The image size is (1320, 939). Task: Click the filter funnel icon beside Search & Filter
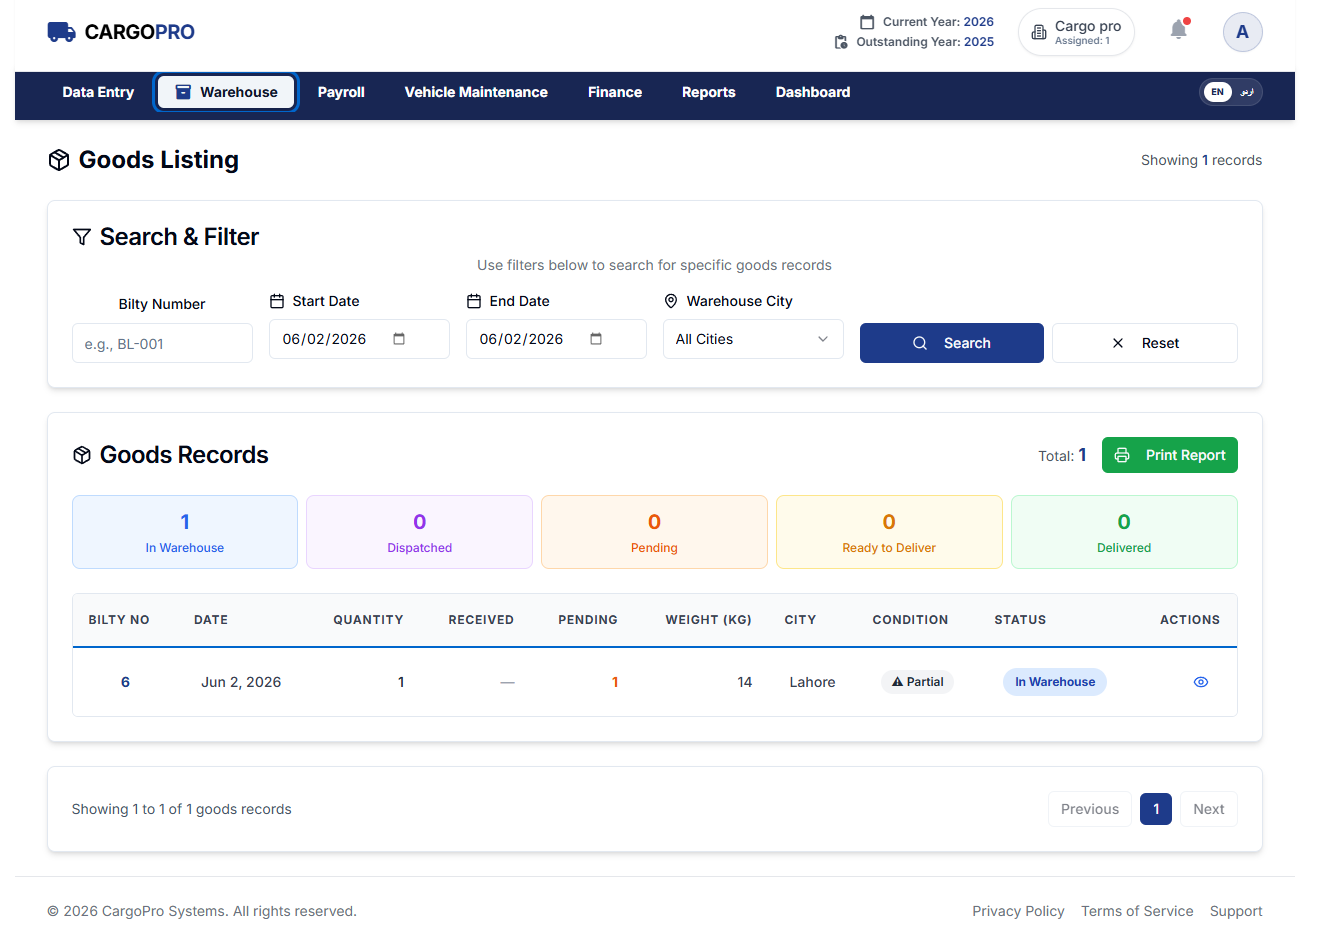82,237
